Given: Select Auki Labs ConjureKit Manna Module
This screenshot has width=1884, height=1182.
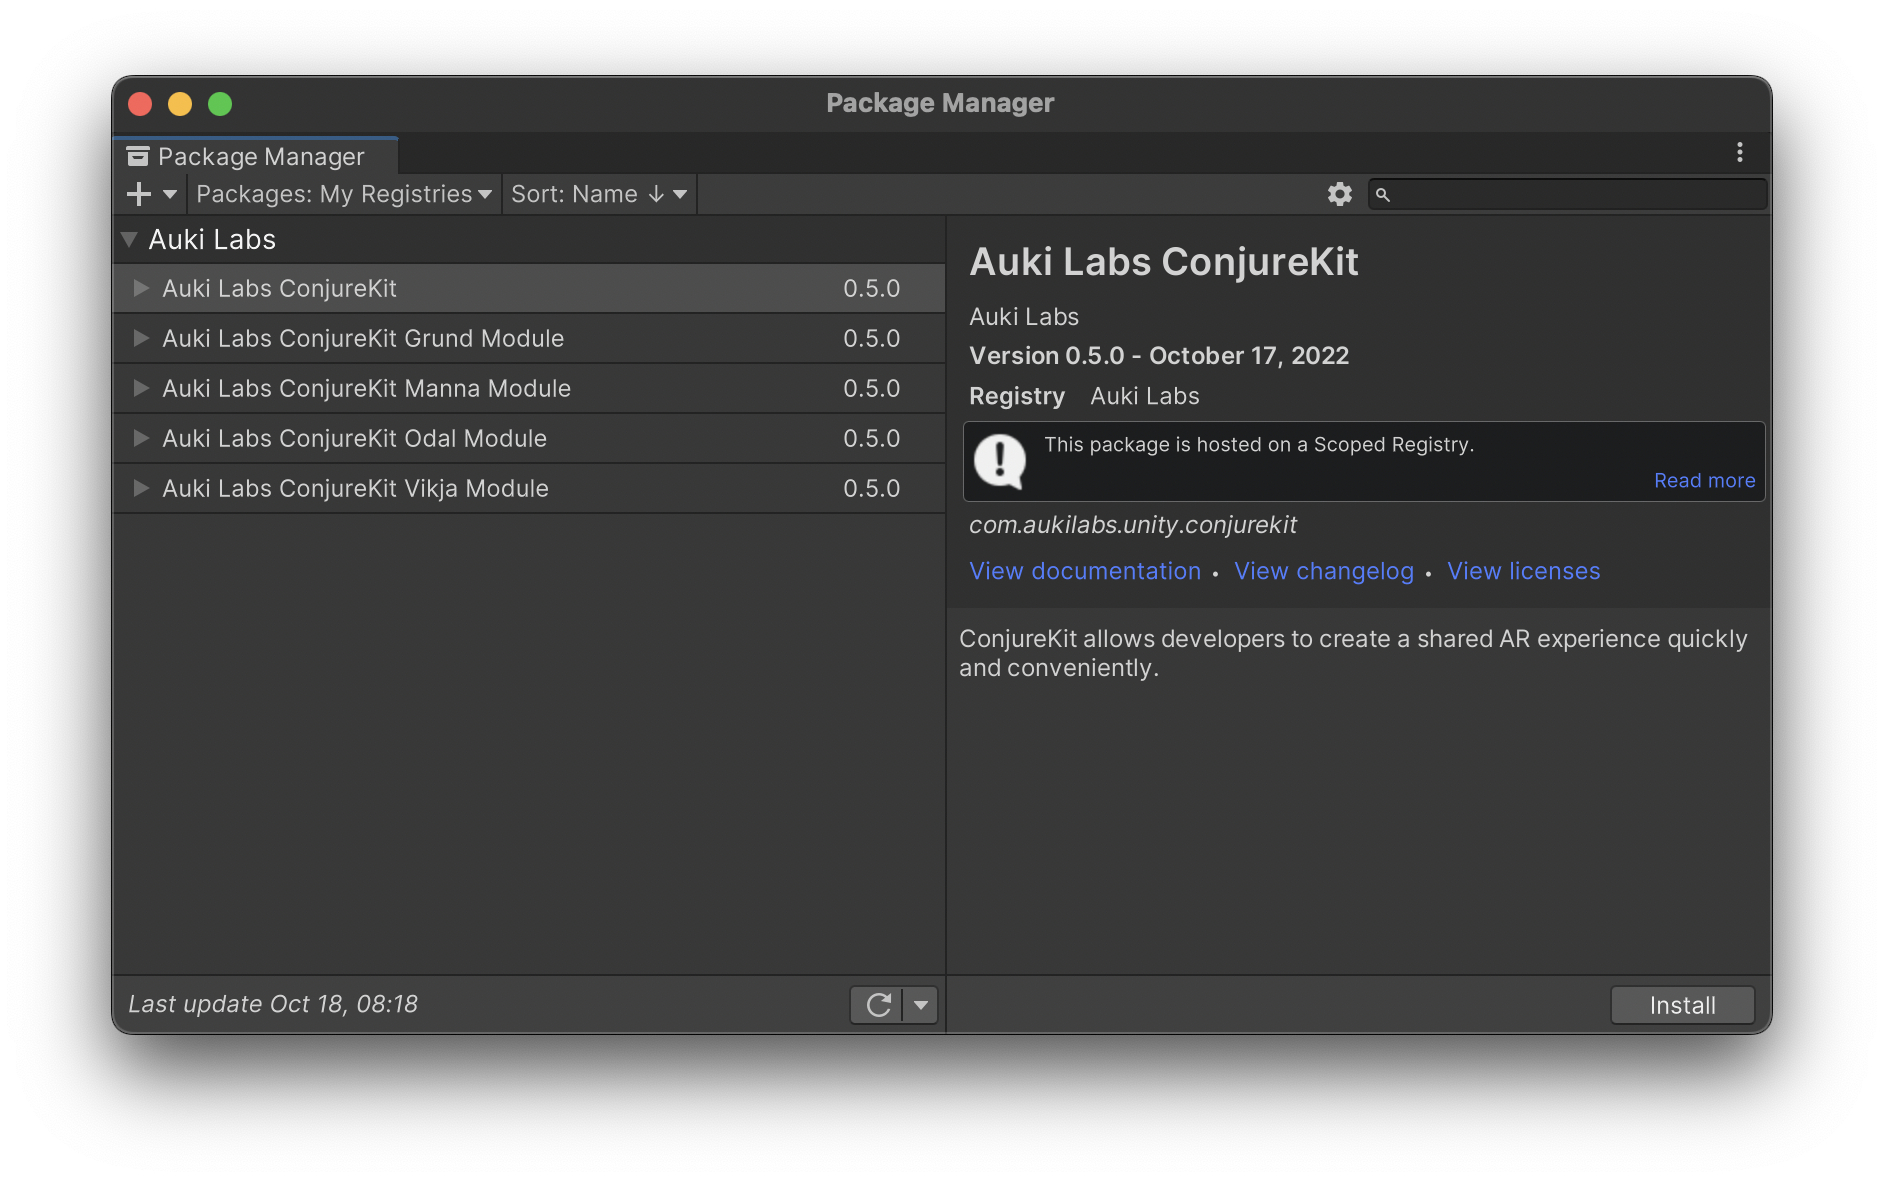Looking at the screenshot, I should (x=529, y=388).
